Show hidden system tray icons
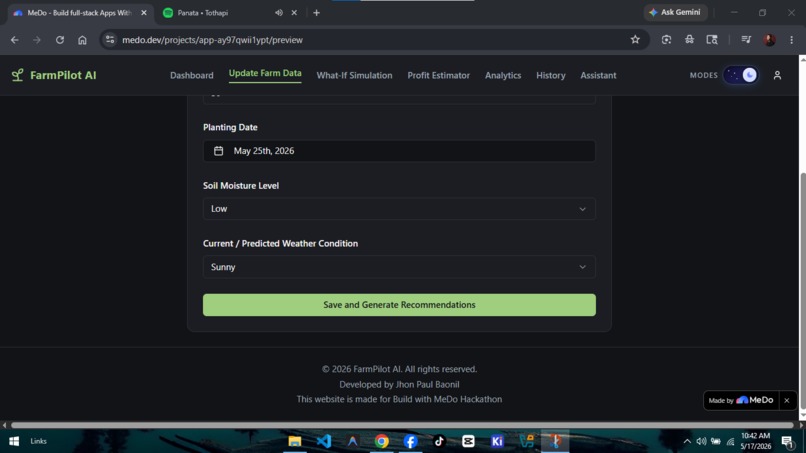The height and width of the screenshot is (453, 806). click(687, 441)
